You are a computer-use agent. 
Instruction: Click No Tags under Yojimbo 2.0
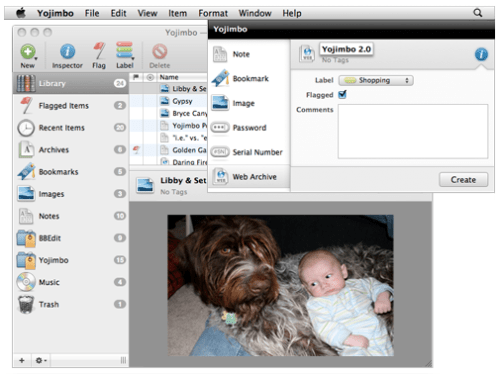click(335, 60)
